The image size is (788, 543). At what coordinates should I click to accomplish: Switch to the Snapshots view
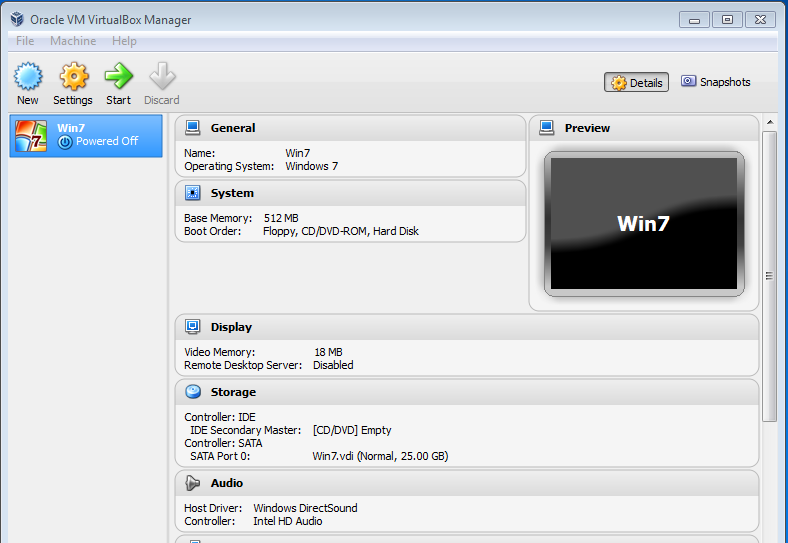pos(716,82)
